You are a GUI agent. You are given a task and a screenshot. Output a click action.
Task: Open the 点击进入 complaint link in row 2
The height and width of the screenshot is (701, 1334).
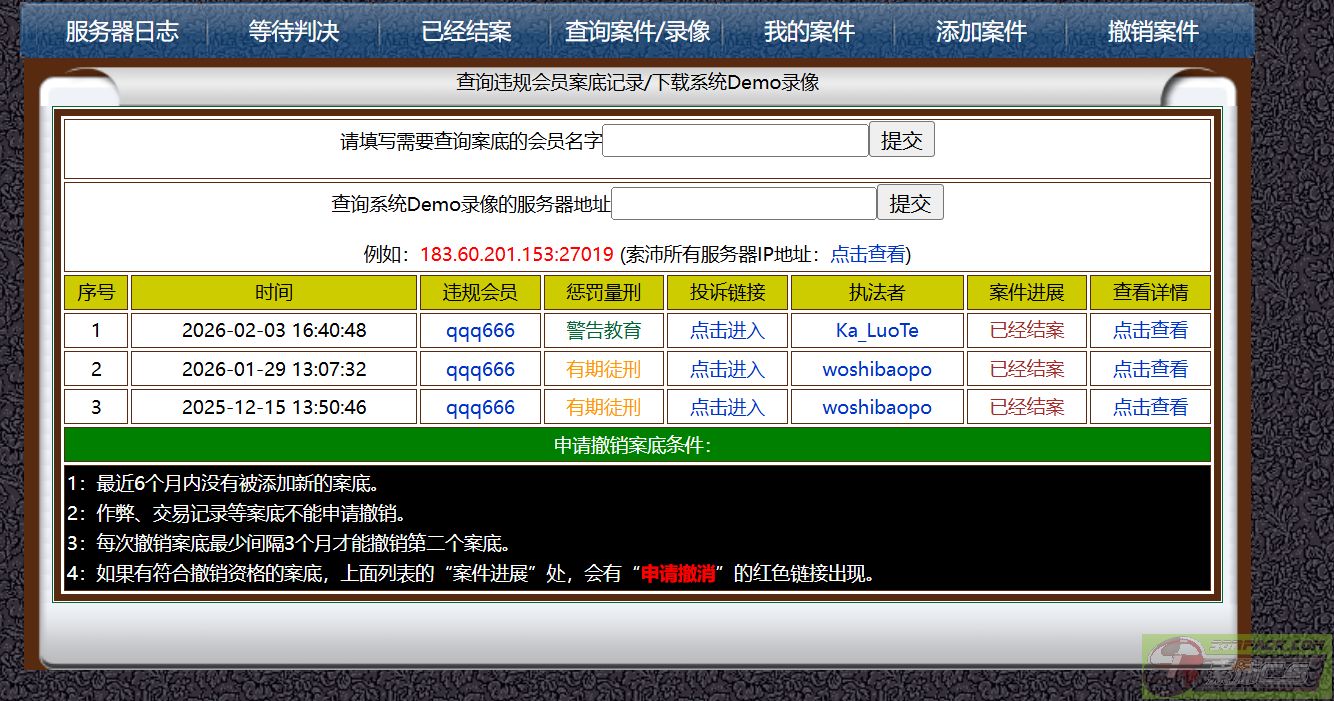click(x=727, y=369)
